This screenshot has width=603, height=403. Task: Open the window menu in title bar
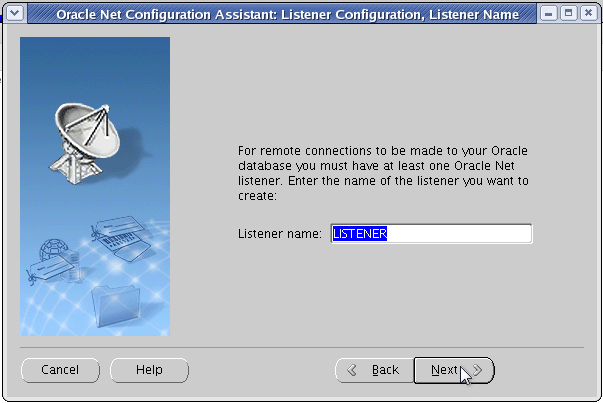pos(15,14)
